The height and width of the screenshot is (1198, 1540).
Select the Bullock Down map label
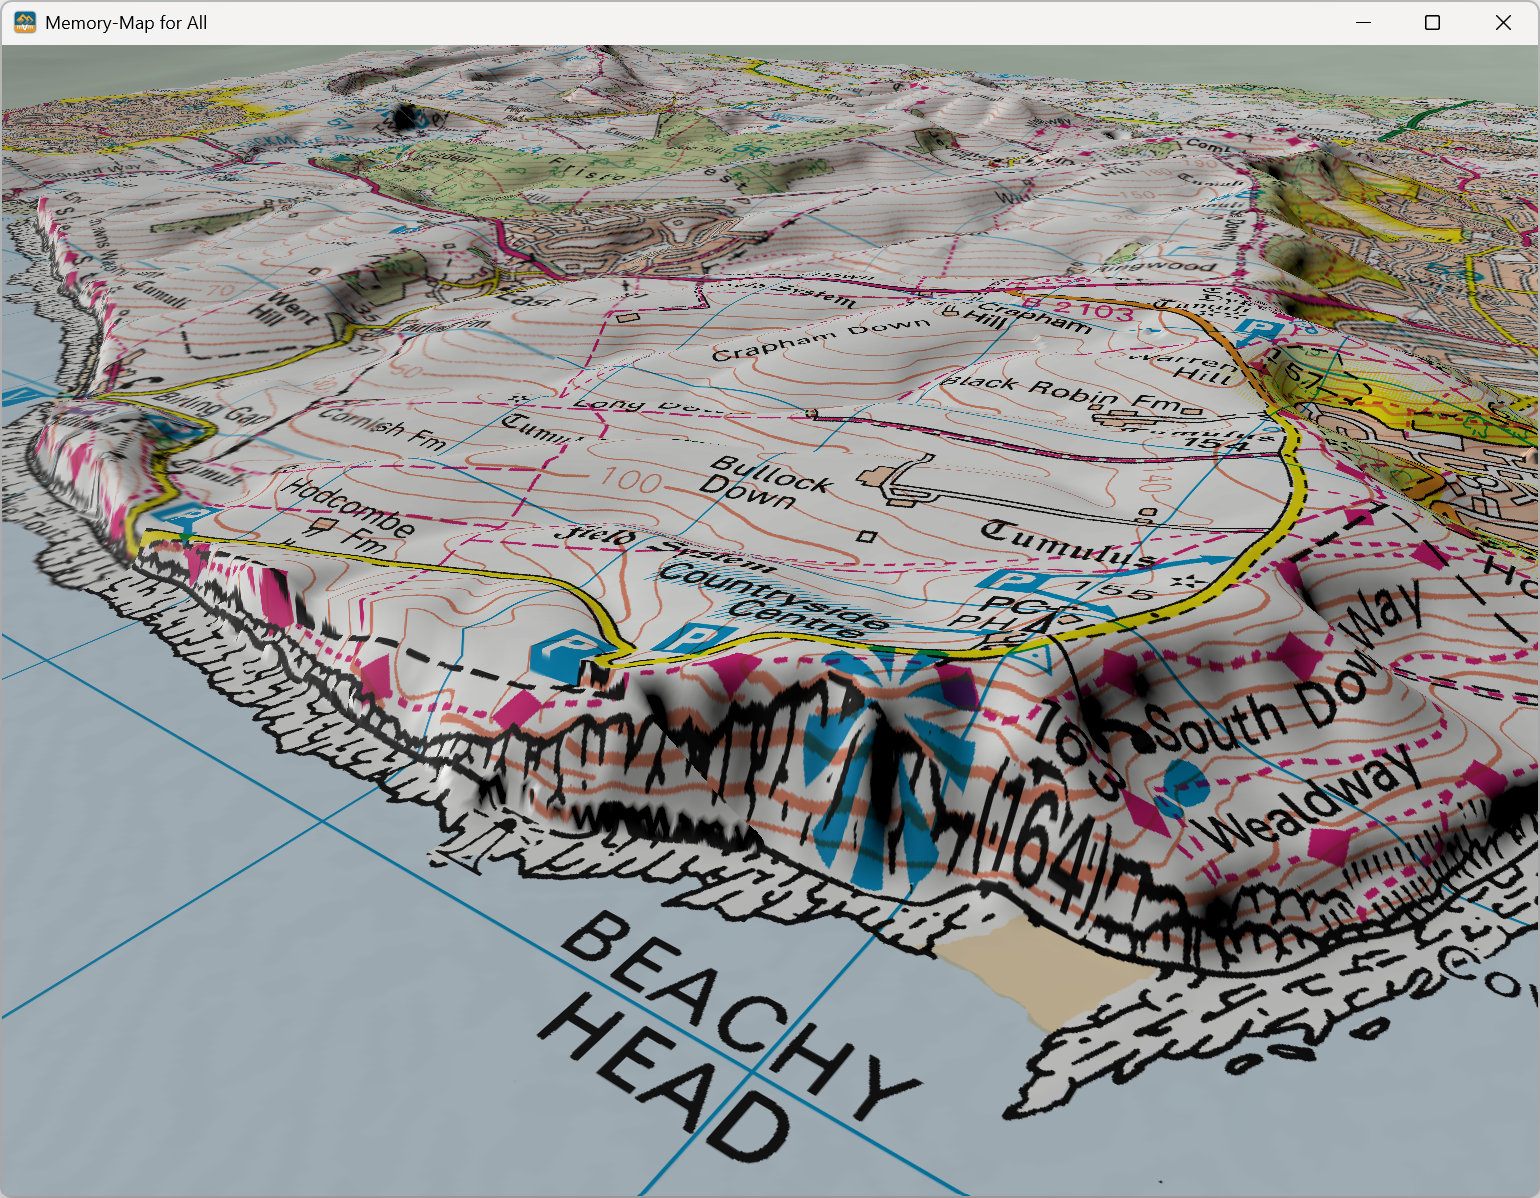click(766, 482)
